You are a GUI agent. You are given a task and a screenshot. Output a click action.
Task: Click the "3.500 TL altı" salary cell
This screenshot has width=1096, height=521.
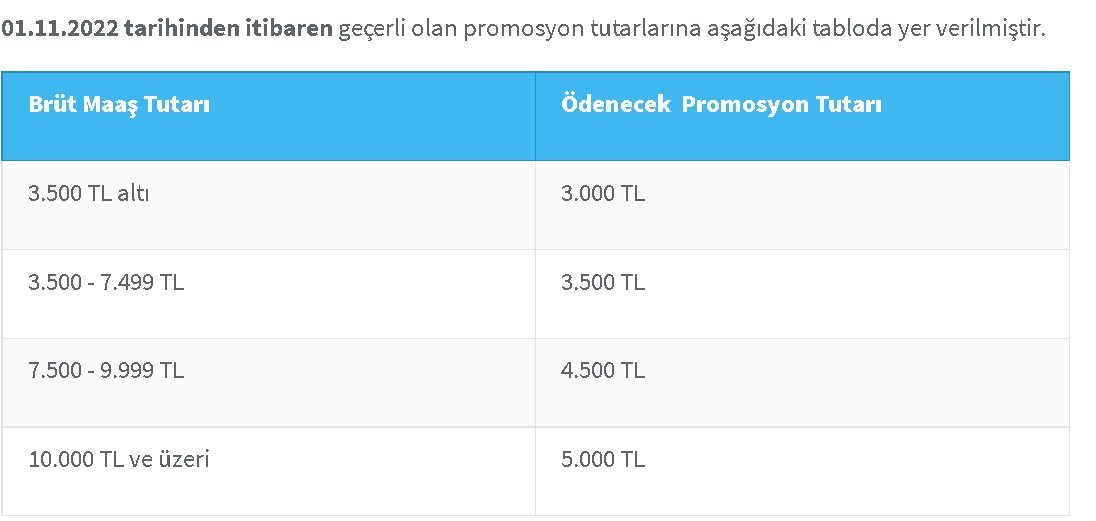point(89,193)
